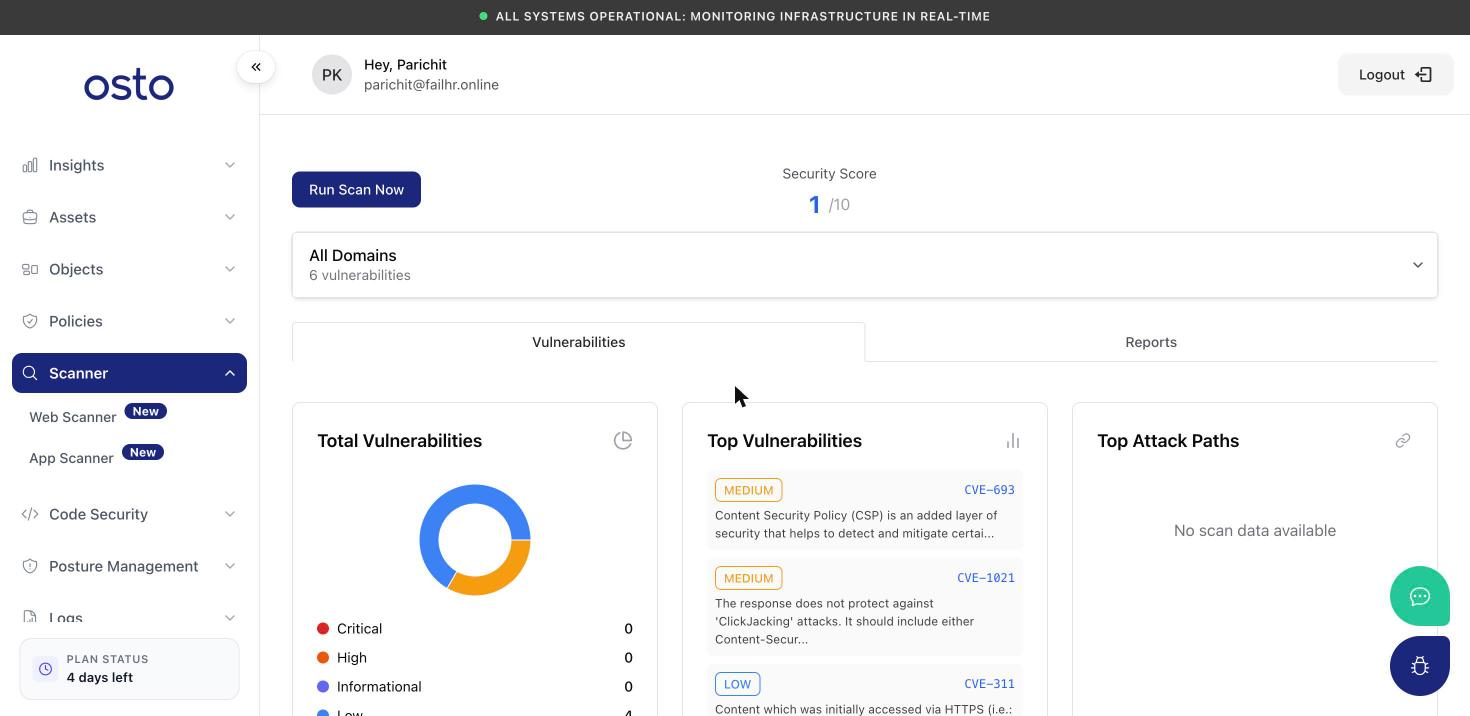Open the bug report floating button

click(x=1420, y=666)
